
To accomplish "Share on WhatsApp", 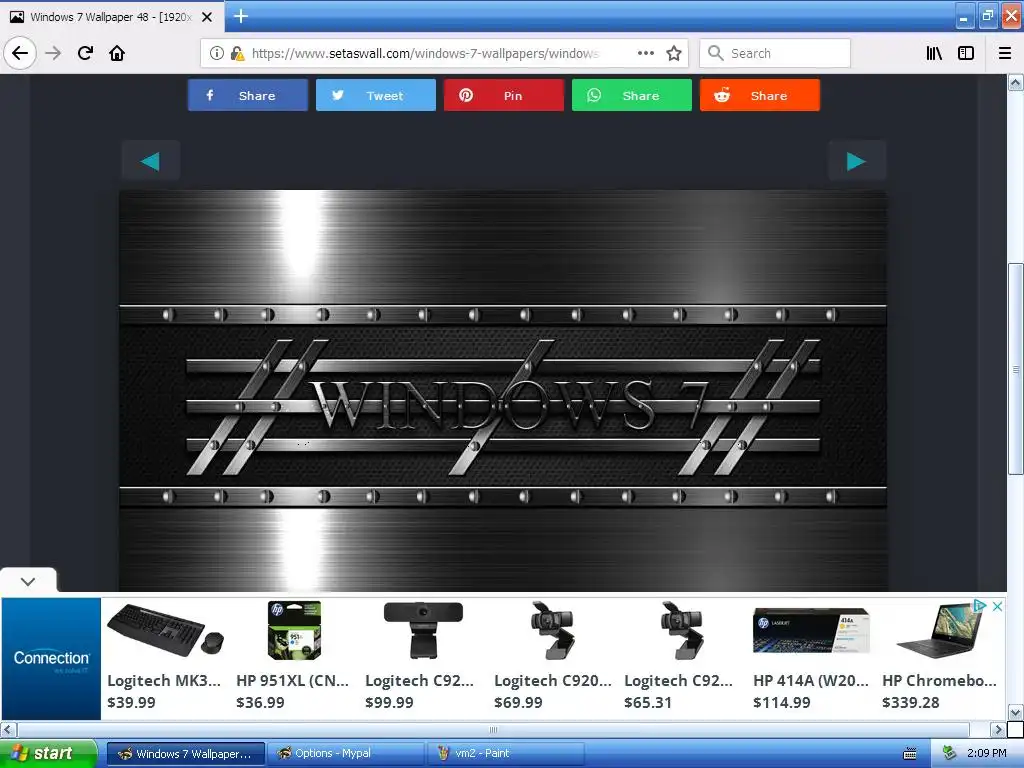I will (632, 95).
